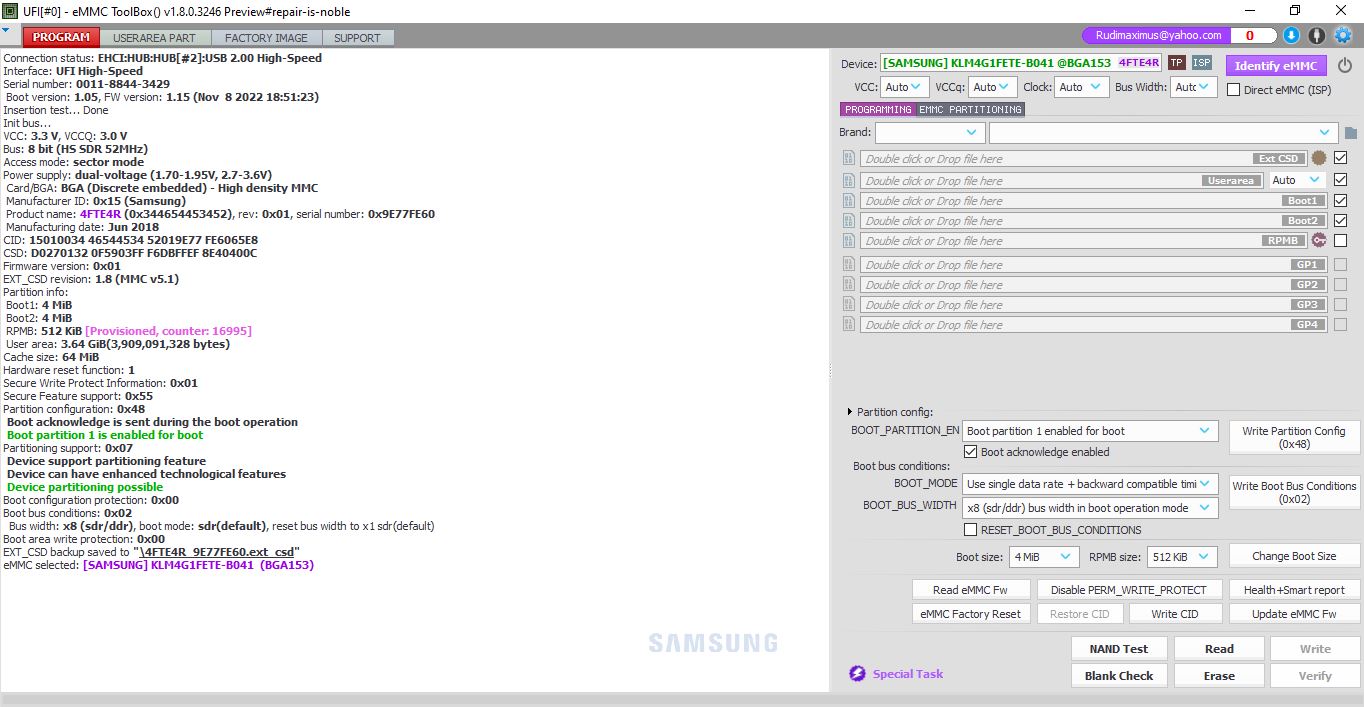Click the Special Task lightning icon
The height and width of the screenshot is (707, 1364).
coord(857,674)
